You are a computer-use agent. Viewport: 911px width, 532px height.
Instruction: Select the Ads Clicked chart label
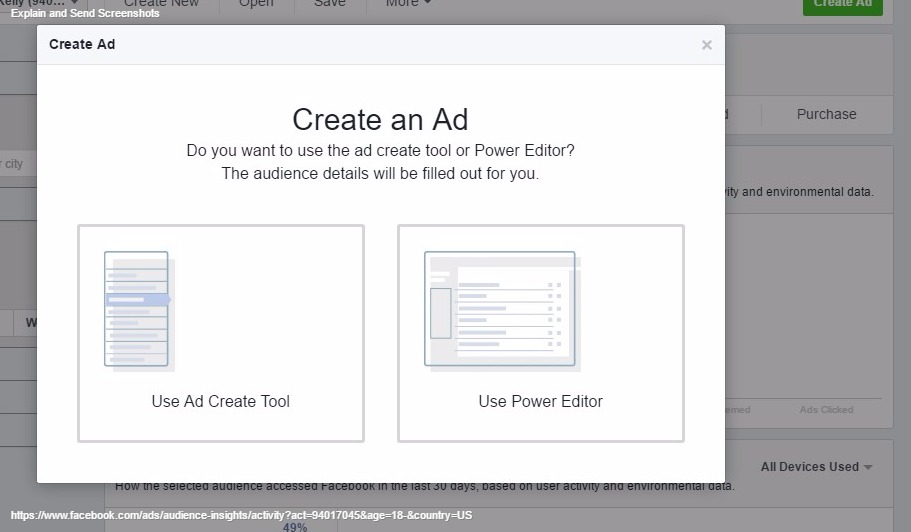click(x=826, y=410)
